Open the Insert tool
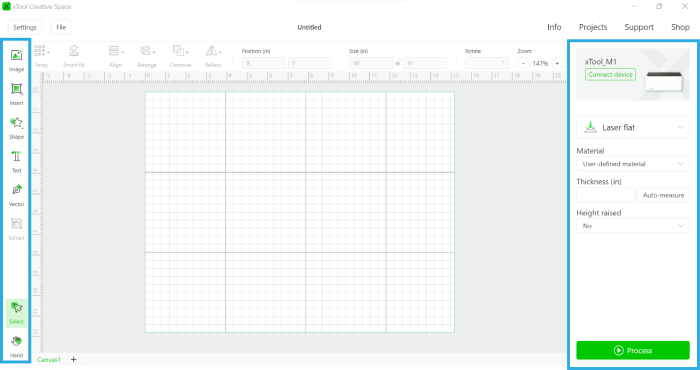The width and height of the screenshot is (700, 370). (x=17, y=94)
